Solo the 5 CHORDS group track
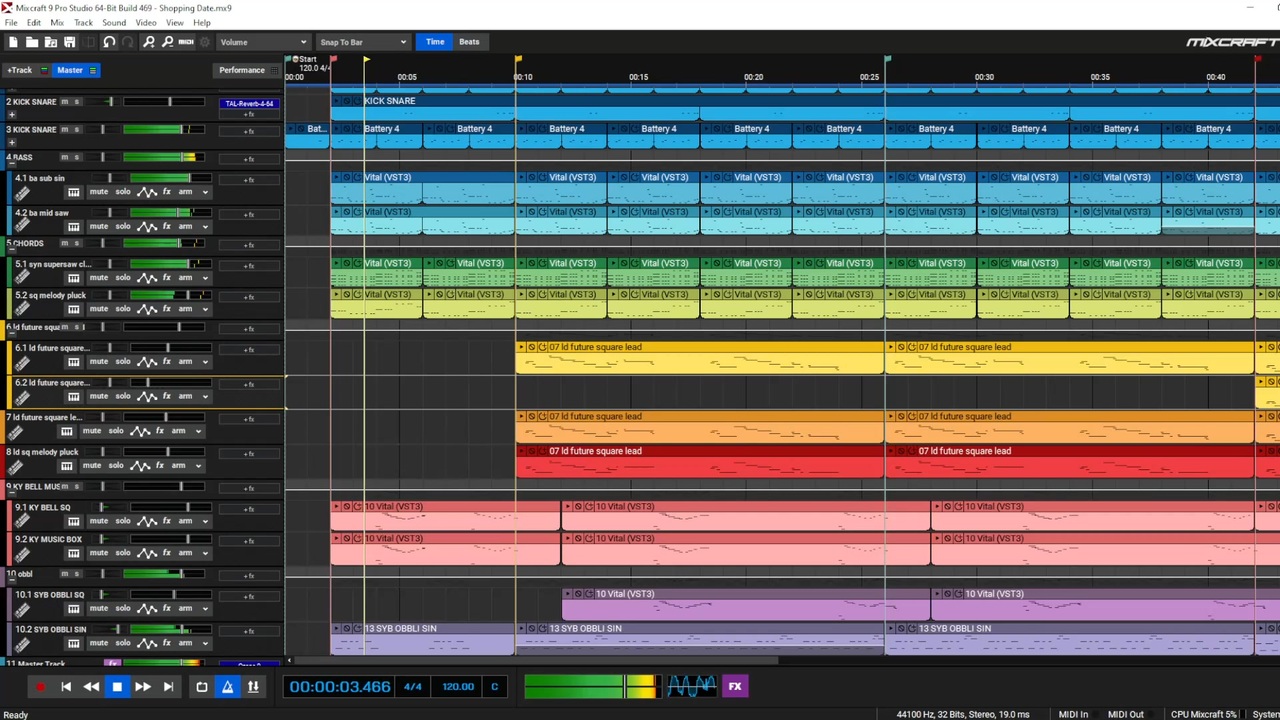This screenshot has width=1280, height=720. pyautogui.click(x=76, y=244)
